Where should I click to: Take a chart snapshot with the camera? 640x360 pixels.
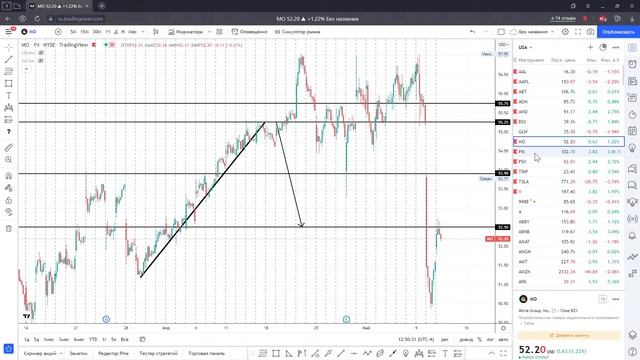[591, 31]
